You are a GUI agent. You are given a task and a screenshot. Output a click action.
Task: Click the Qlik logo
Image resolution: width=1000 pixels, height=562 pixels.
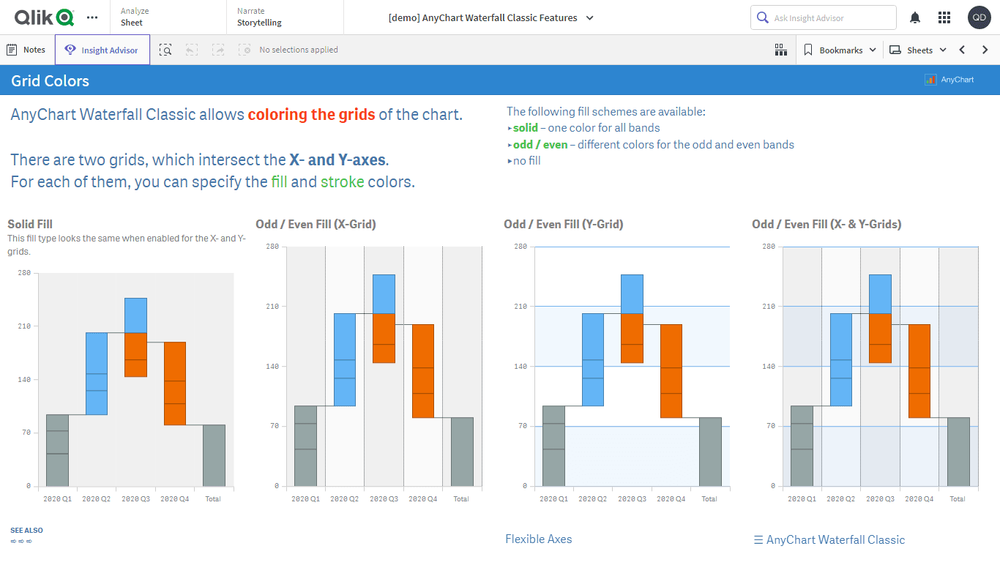click(x=44, y=17)
